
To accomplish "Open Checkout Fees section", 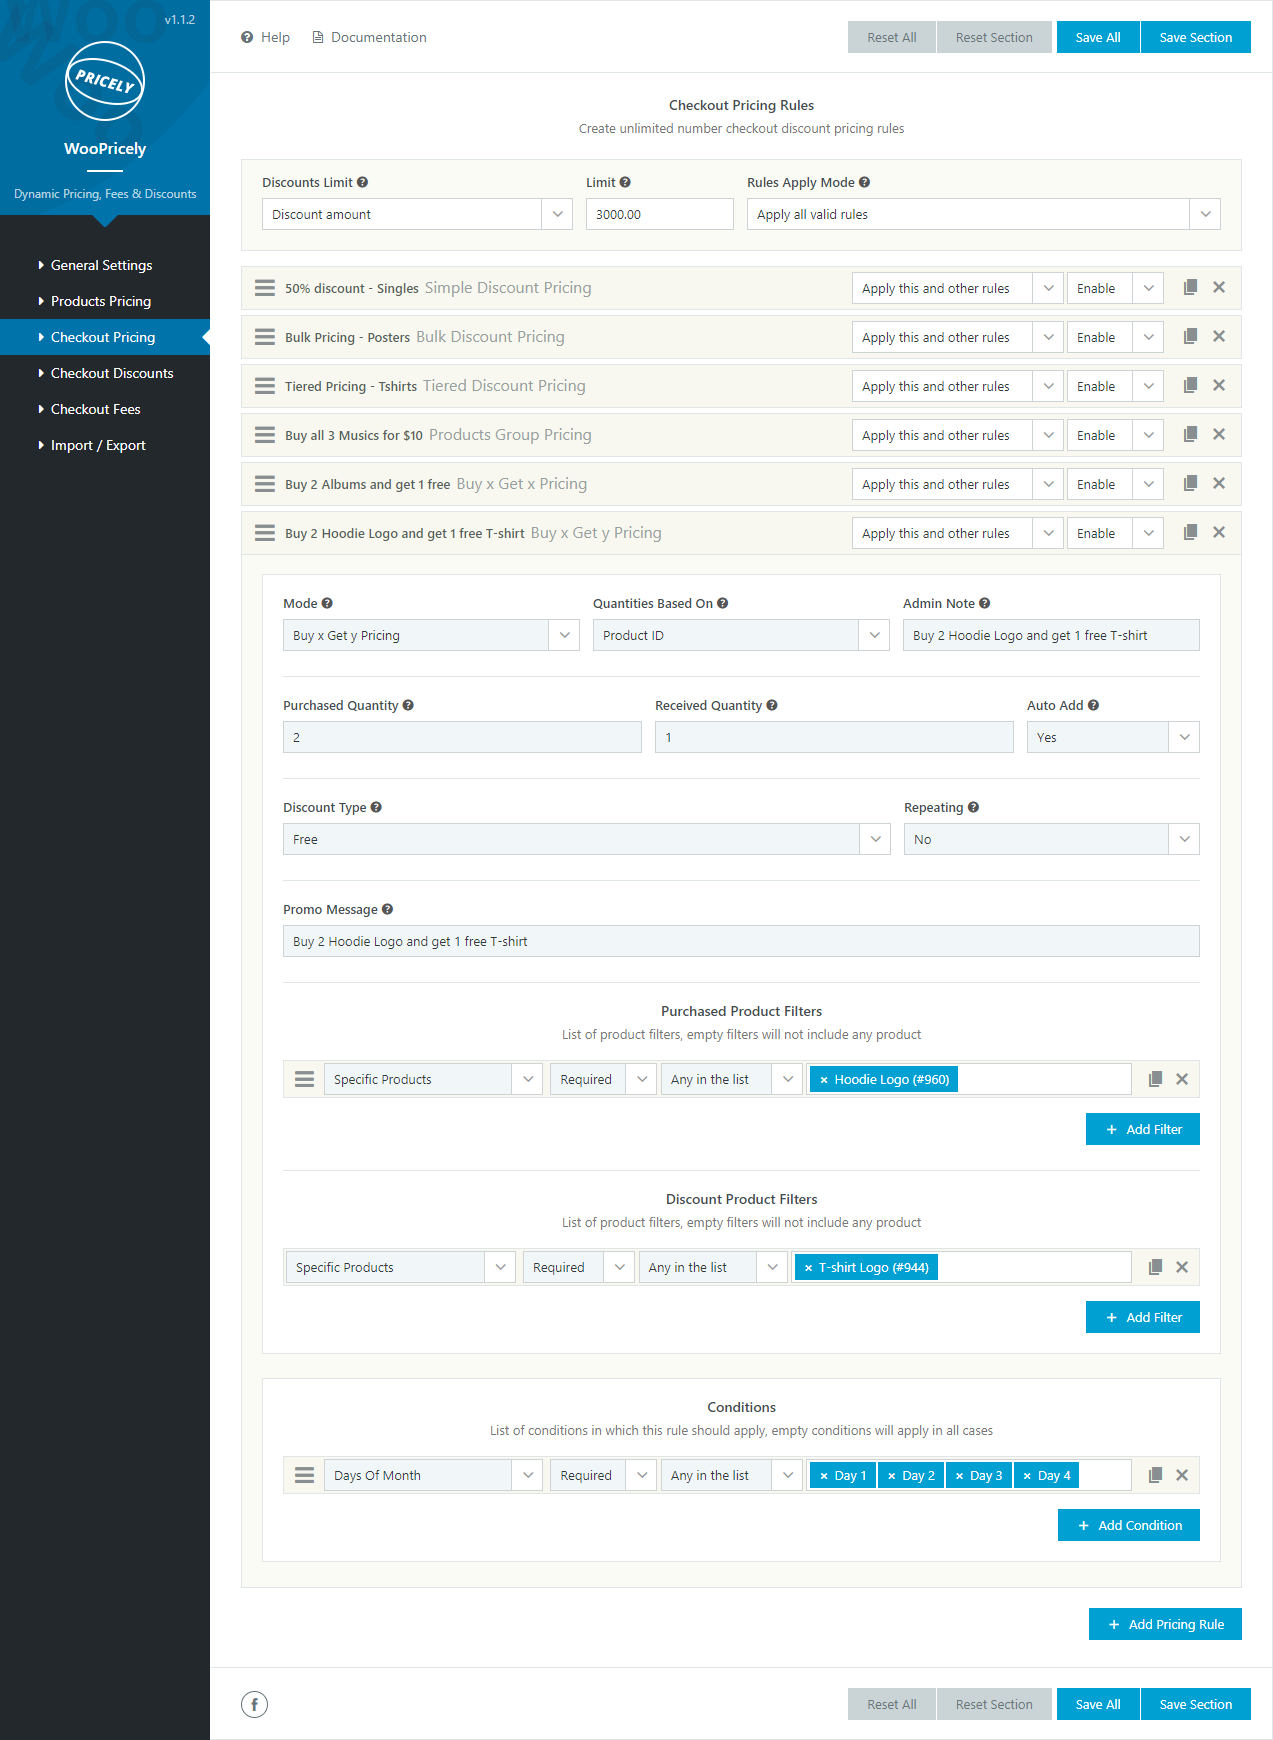I will click(x=95, y=409).
